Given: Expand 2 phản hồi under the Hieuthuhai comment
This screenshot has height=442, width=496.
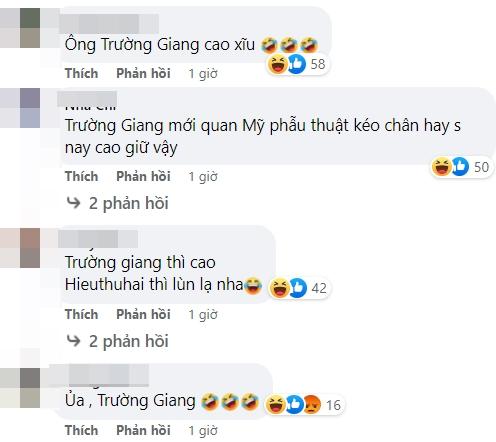Looking at the screenshot, I should [128, 341].
